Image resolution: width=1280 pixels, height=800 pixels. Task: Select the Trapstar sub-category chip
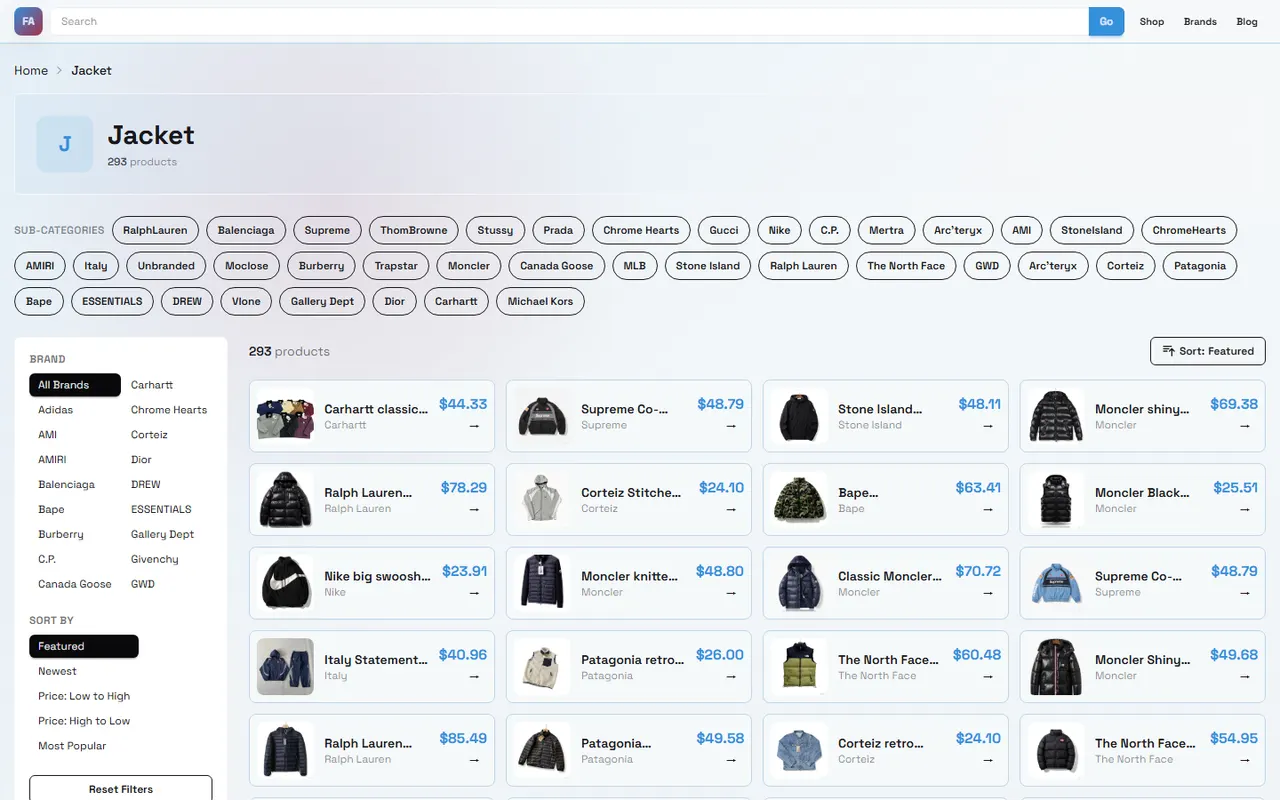[x=396, y=266]
